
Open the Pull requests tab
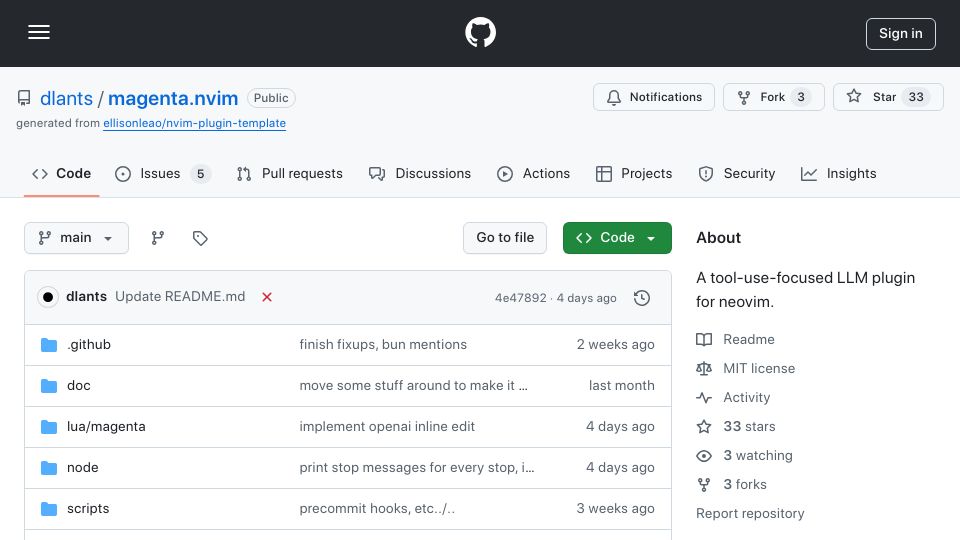[290, 174]
